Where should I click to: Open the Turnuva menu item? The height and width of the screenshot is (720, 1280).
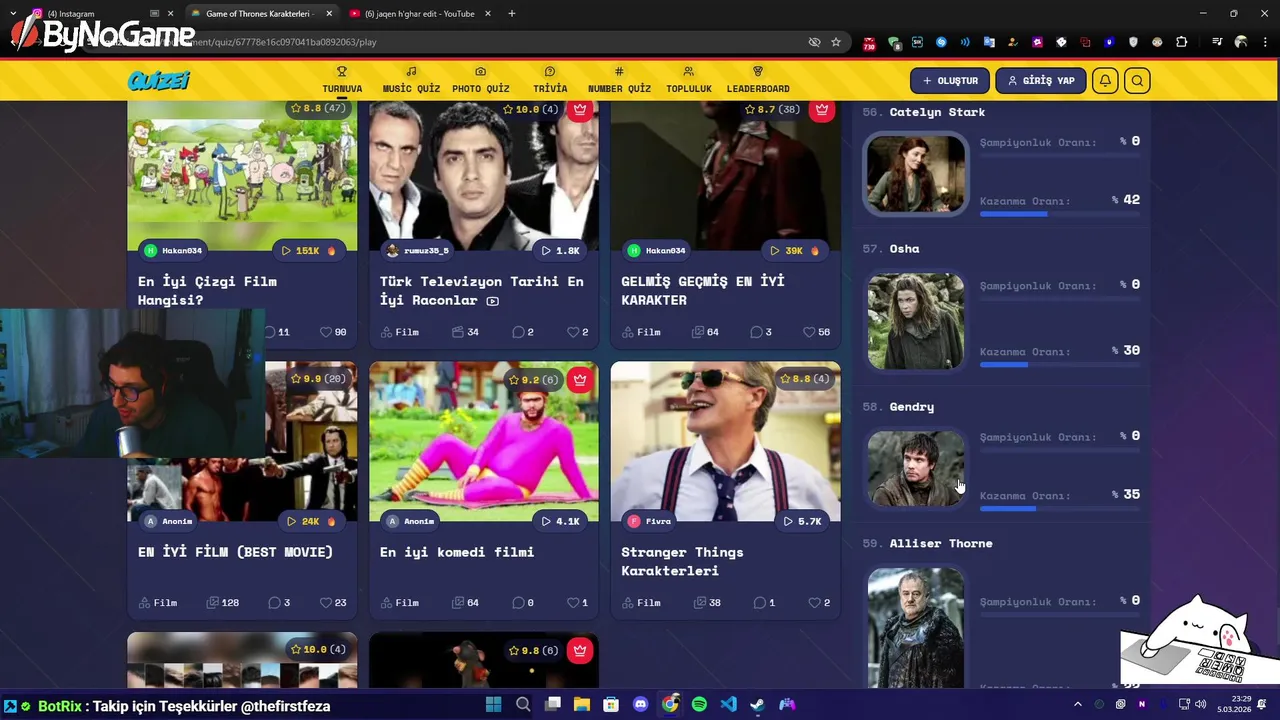coord(342,80)
